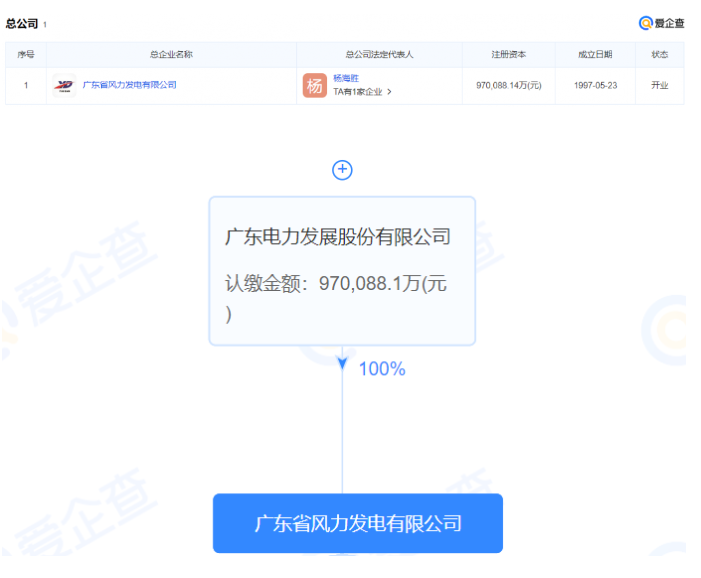Open 广东省风力发电有限公司 link in the table

129,86
